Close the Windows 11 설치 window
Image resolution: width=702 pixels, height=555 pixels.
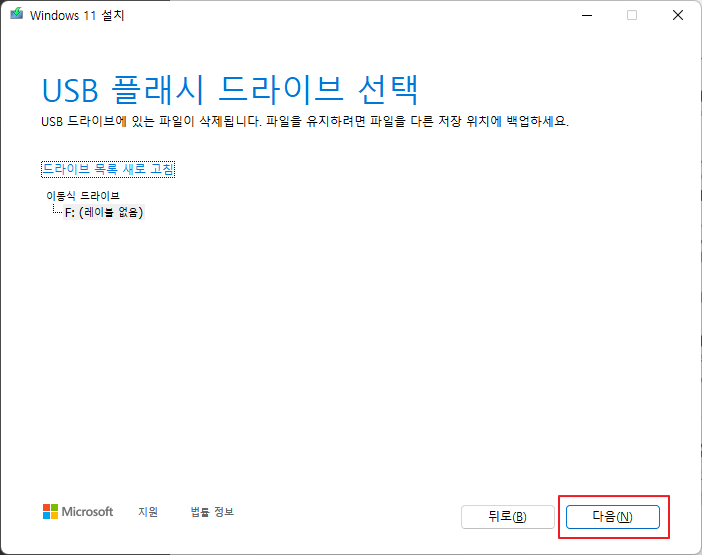tap(678, 15)
